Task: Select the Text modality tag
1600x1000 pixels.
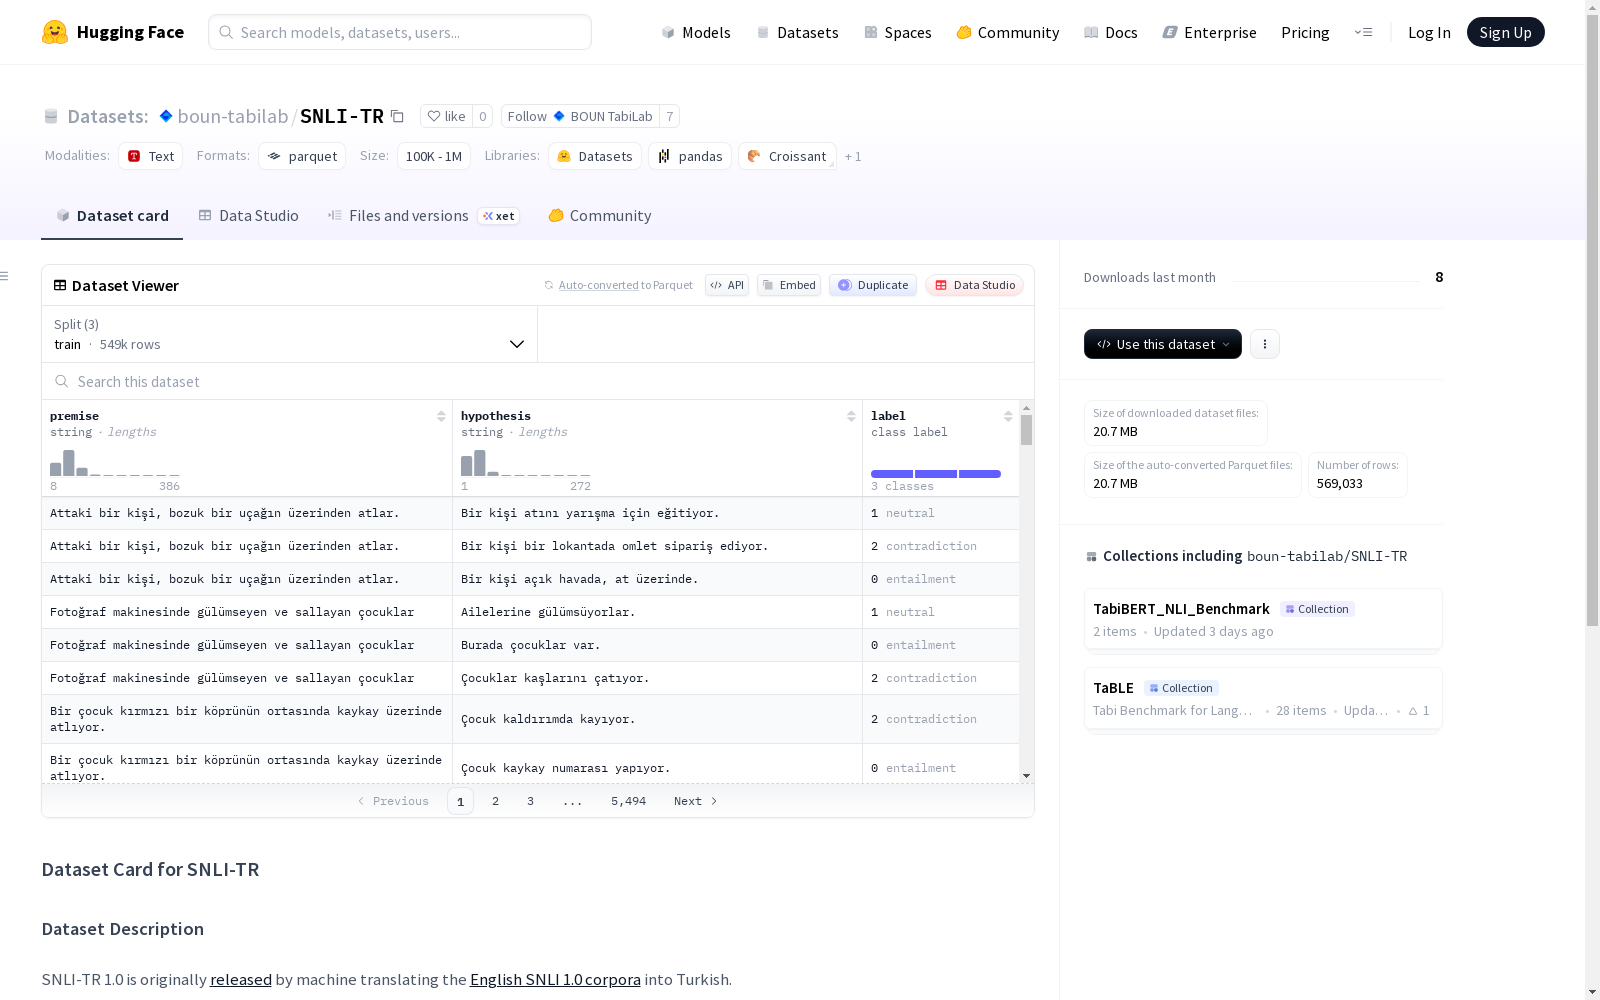Action: pyautogui.click(x=151, y=156)
